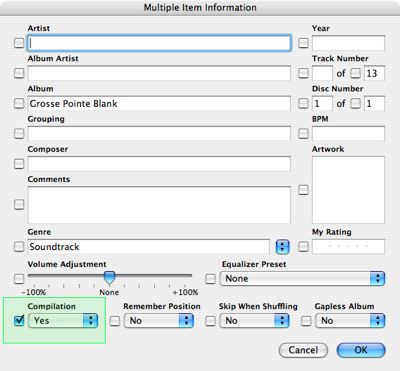
Task: Open the Skip When Shuffling dropdown
Action: 254,321
